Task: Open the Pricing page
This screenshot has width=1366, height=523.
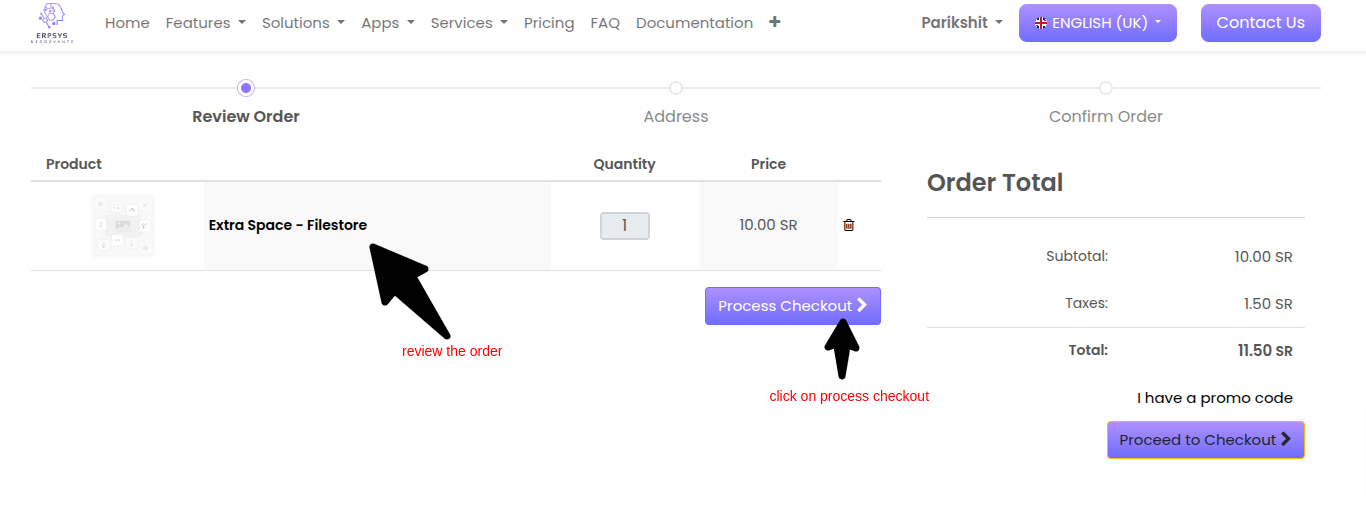Action: [x=549, y=23]
